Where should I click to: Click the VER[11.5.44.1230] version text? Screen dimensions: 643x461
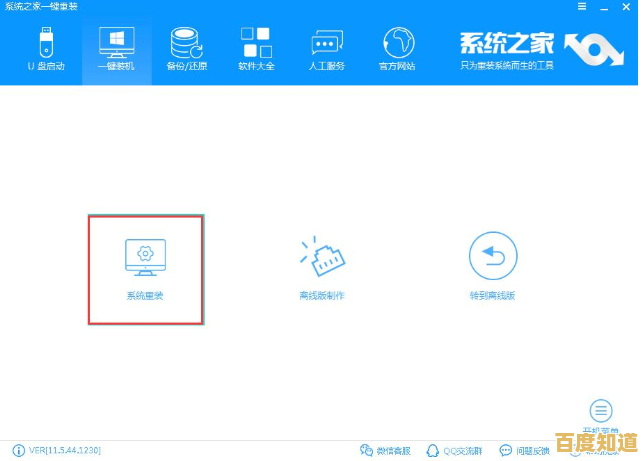tap(65, 450)
